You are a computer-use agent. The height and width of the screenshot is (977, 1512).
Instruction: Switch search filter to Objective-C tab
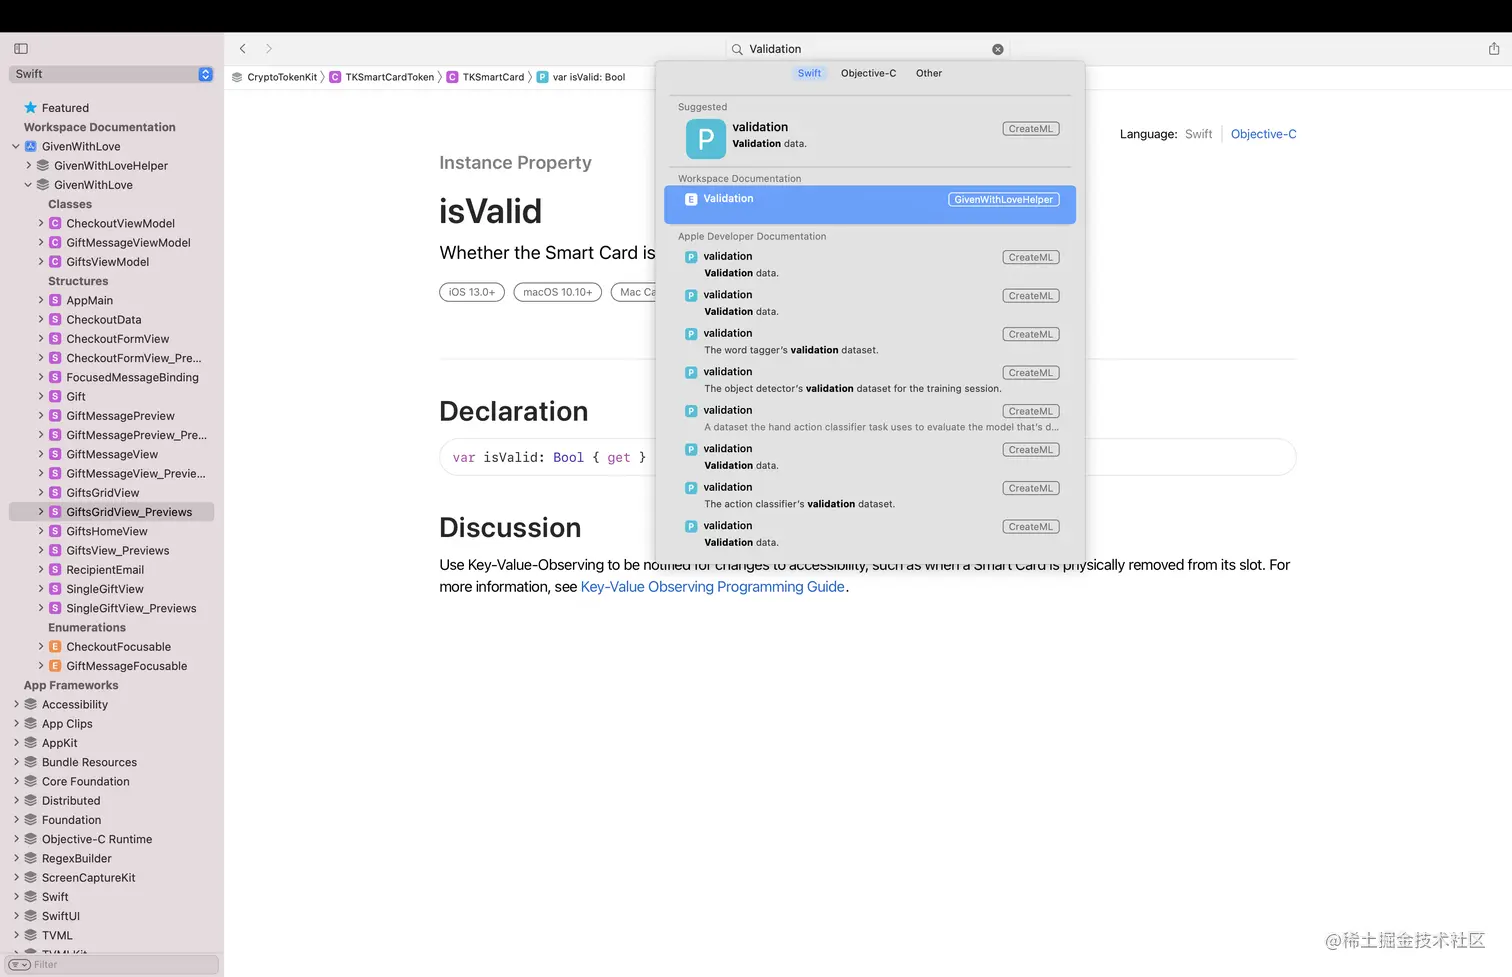[868, 73]
